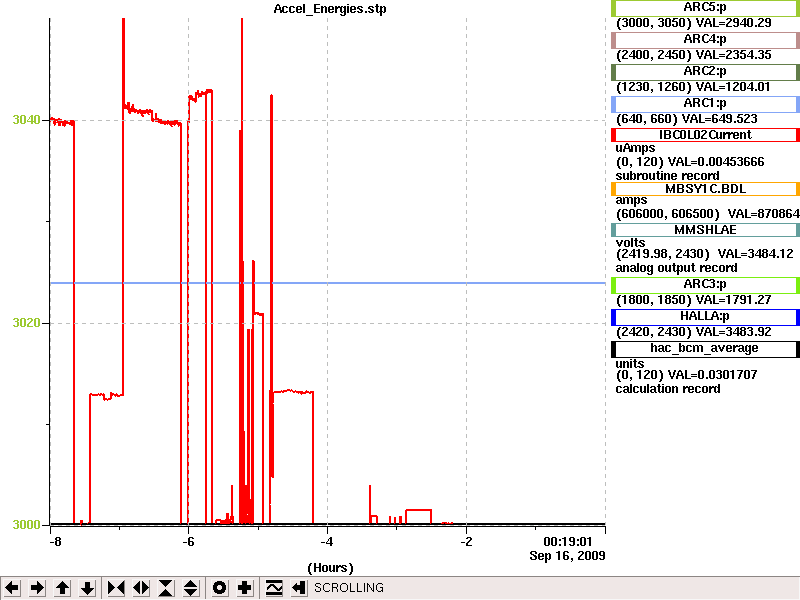Zoom in vertically with the hourglass icon
Screen dimensions: 800x600
point(166,588)
